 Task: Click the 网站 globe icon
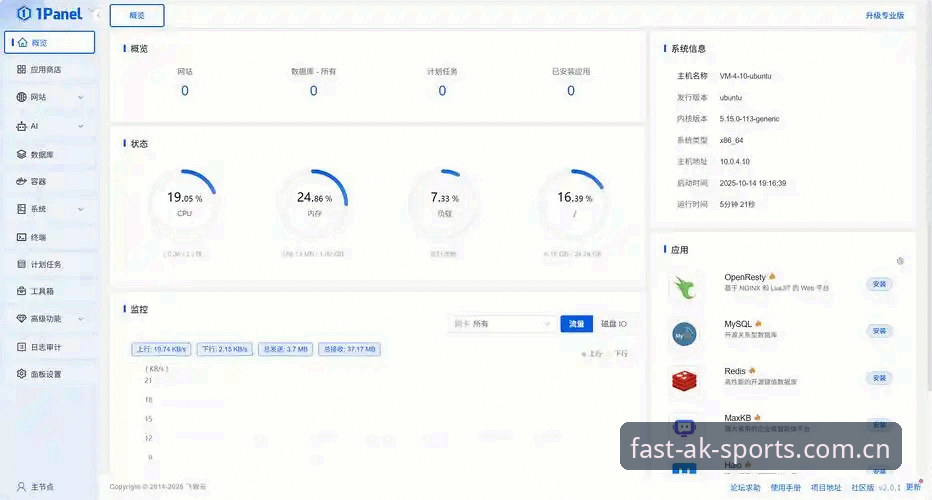tap(21, 97)
